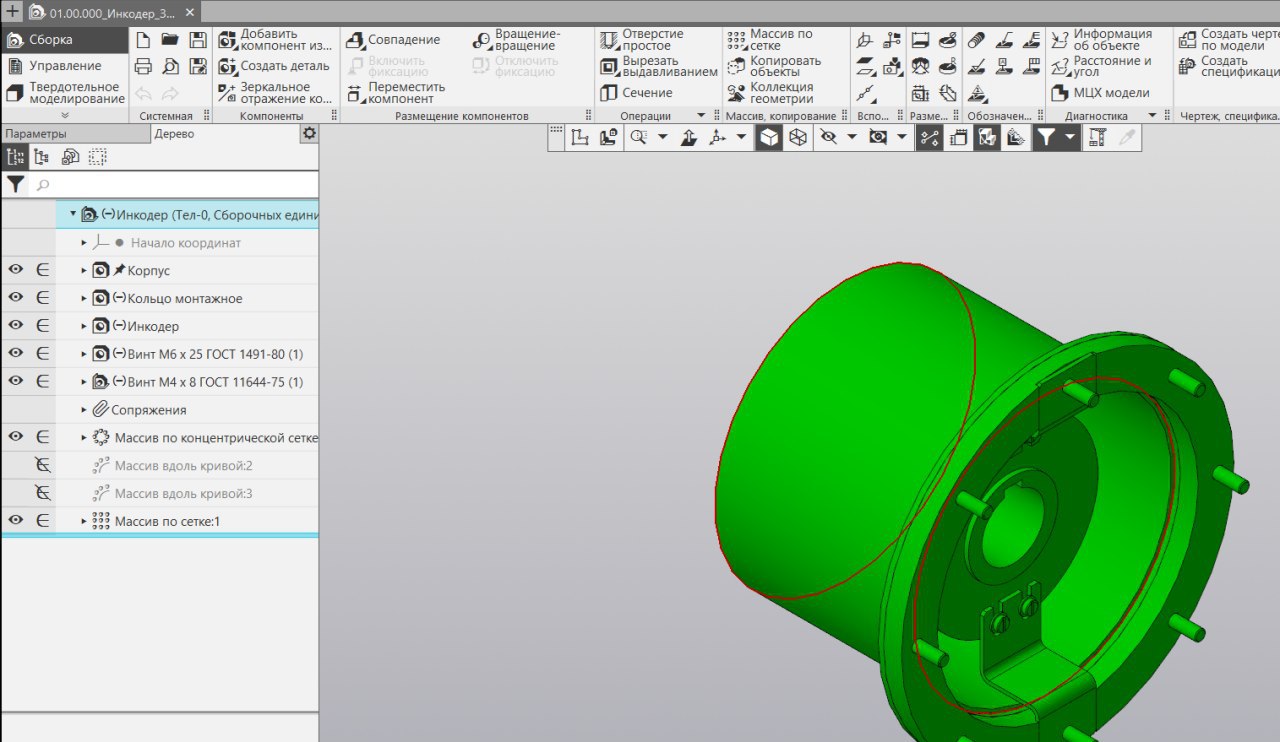Screen dimensions: 1280x742
Task: Close the 01.00.000_Инкодер document tab
Action: point(190,13)
